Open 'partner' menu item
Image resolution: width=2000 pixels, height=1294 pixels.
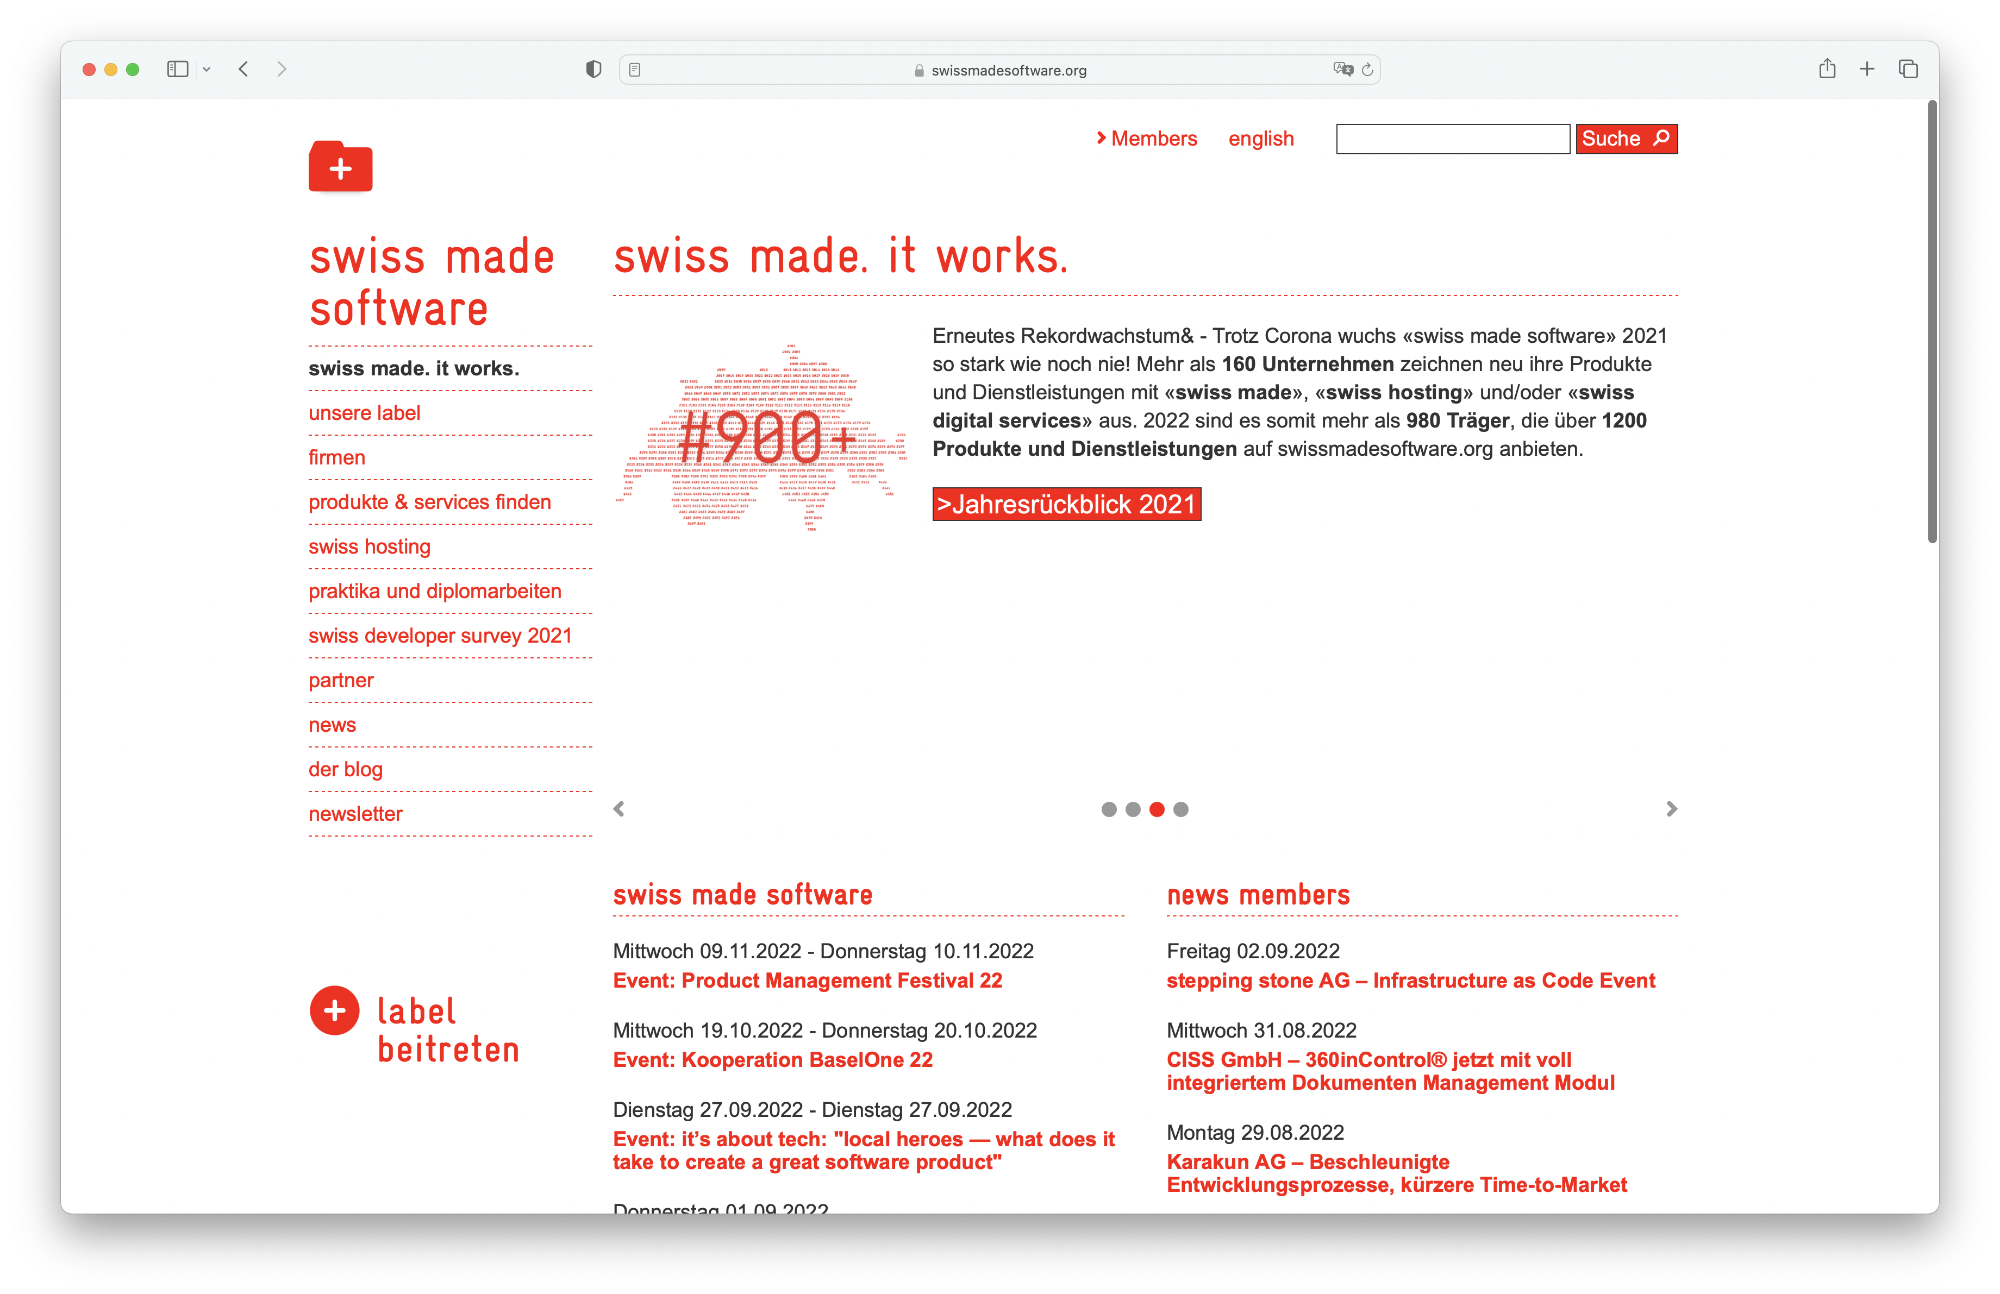point(341,680)
